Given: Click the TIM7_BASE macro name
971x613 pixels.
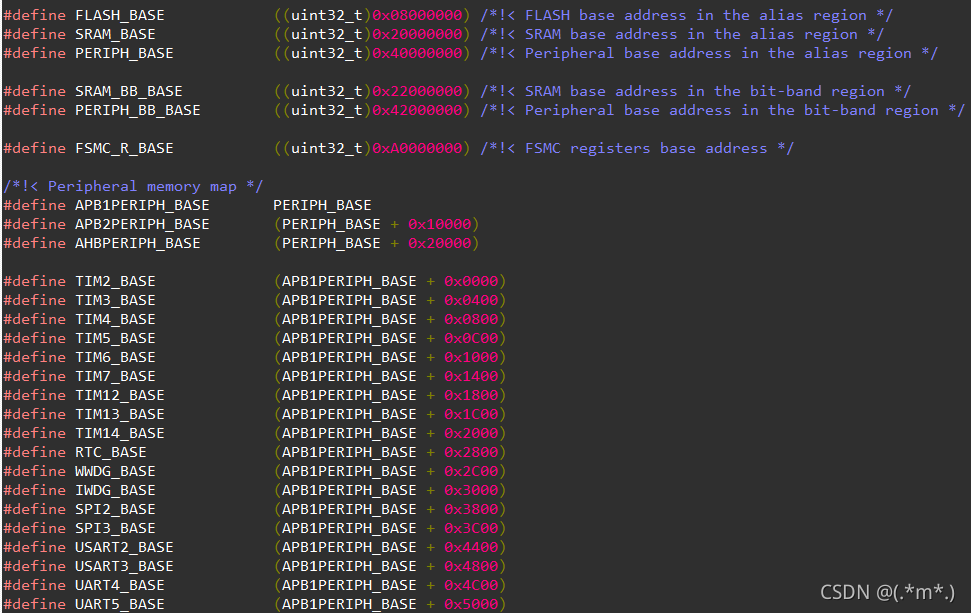Looking at the screenshot, I should click(x=115, y=376).
